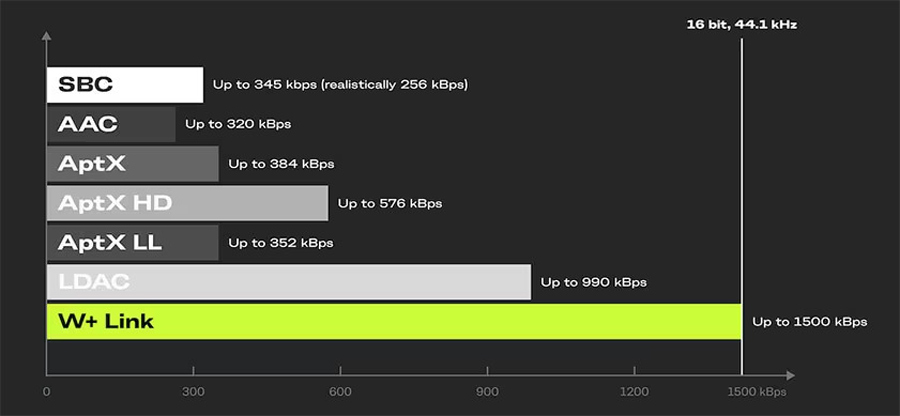Select the LDAC bar
The image size is (900, 416).
[x=289, y=282]
